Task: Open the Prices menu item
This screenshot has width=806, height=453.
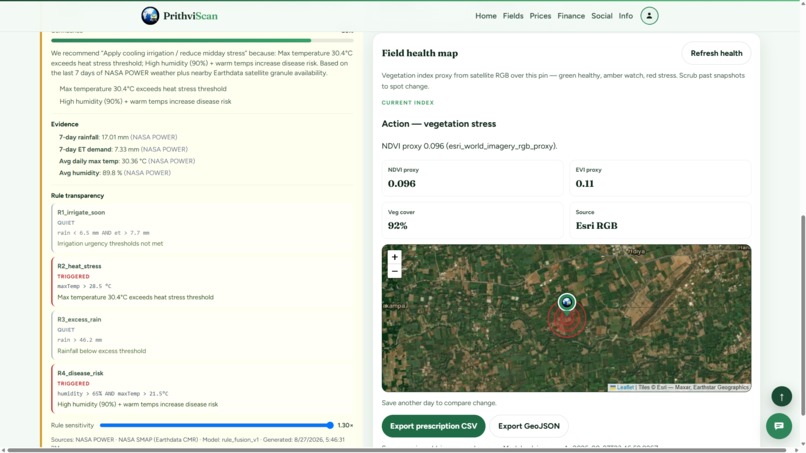Action: [540, 16]
